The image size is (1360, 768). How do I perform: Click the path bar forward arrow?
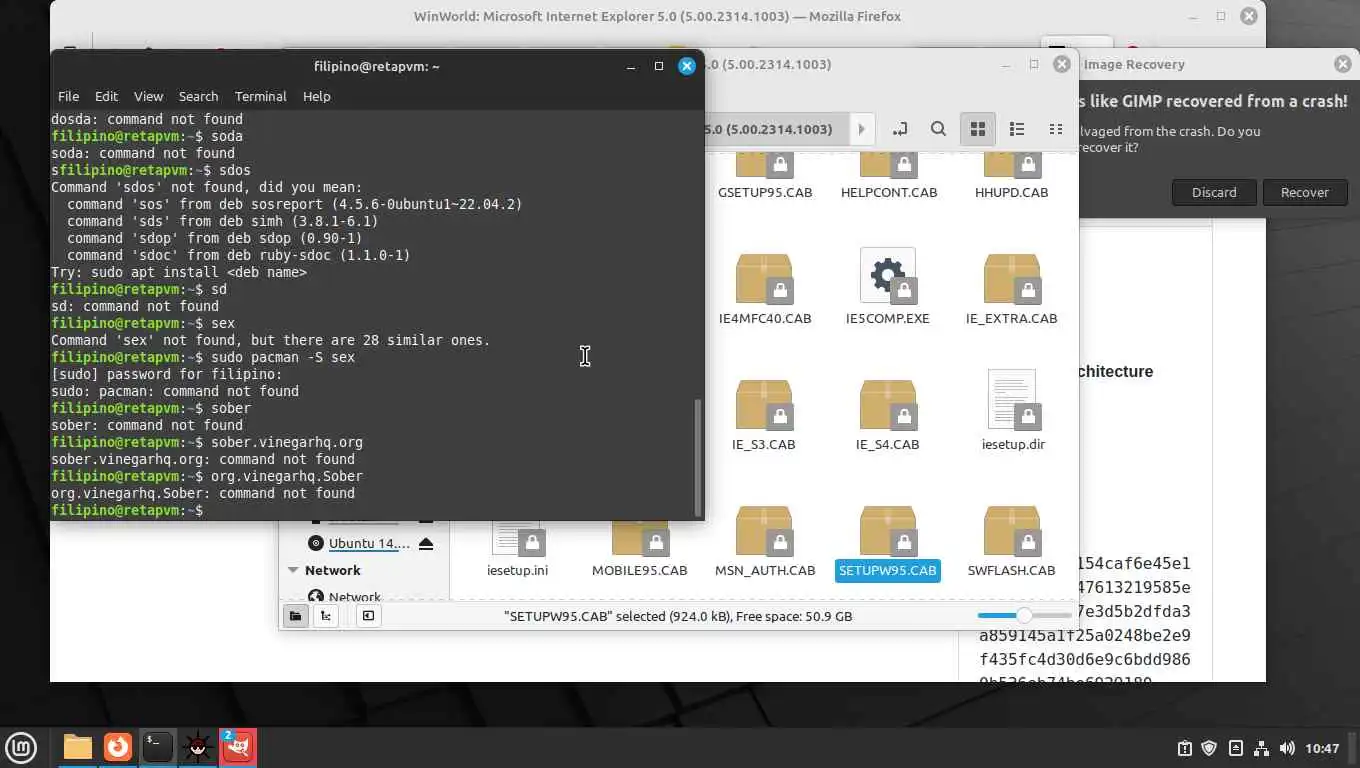[x=861, y=129]
